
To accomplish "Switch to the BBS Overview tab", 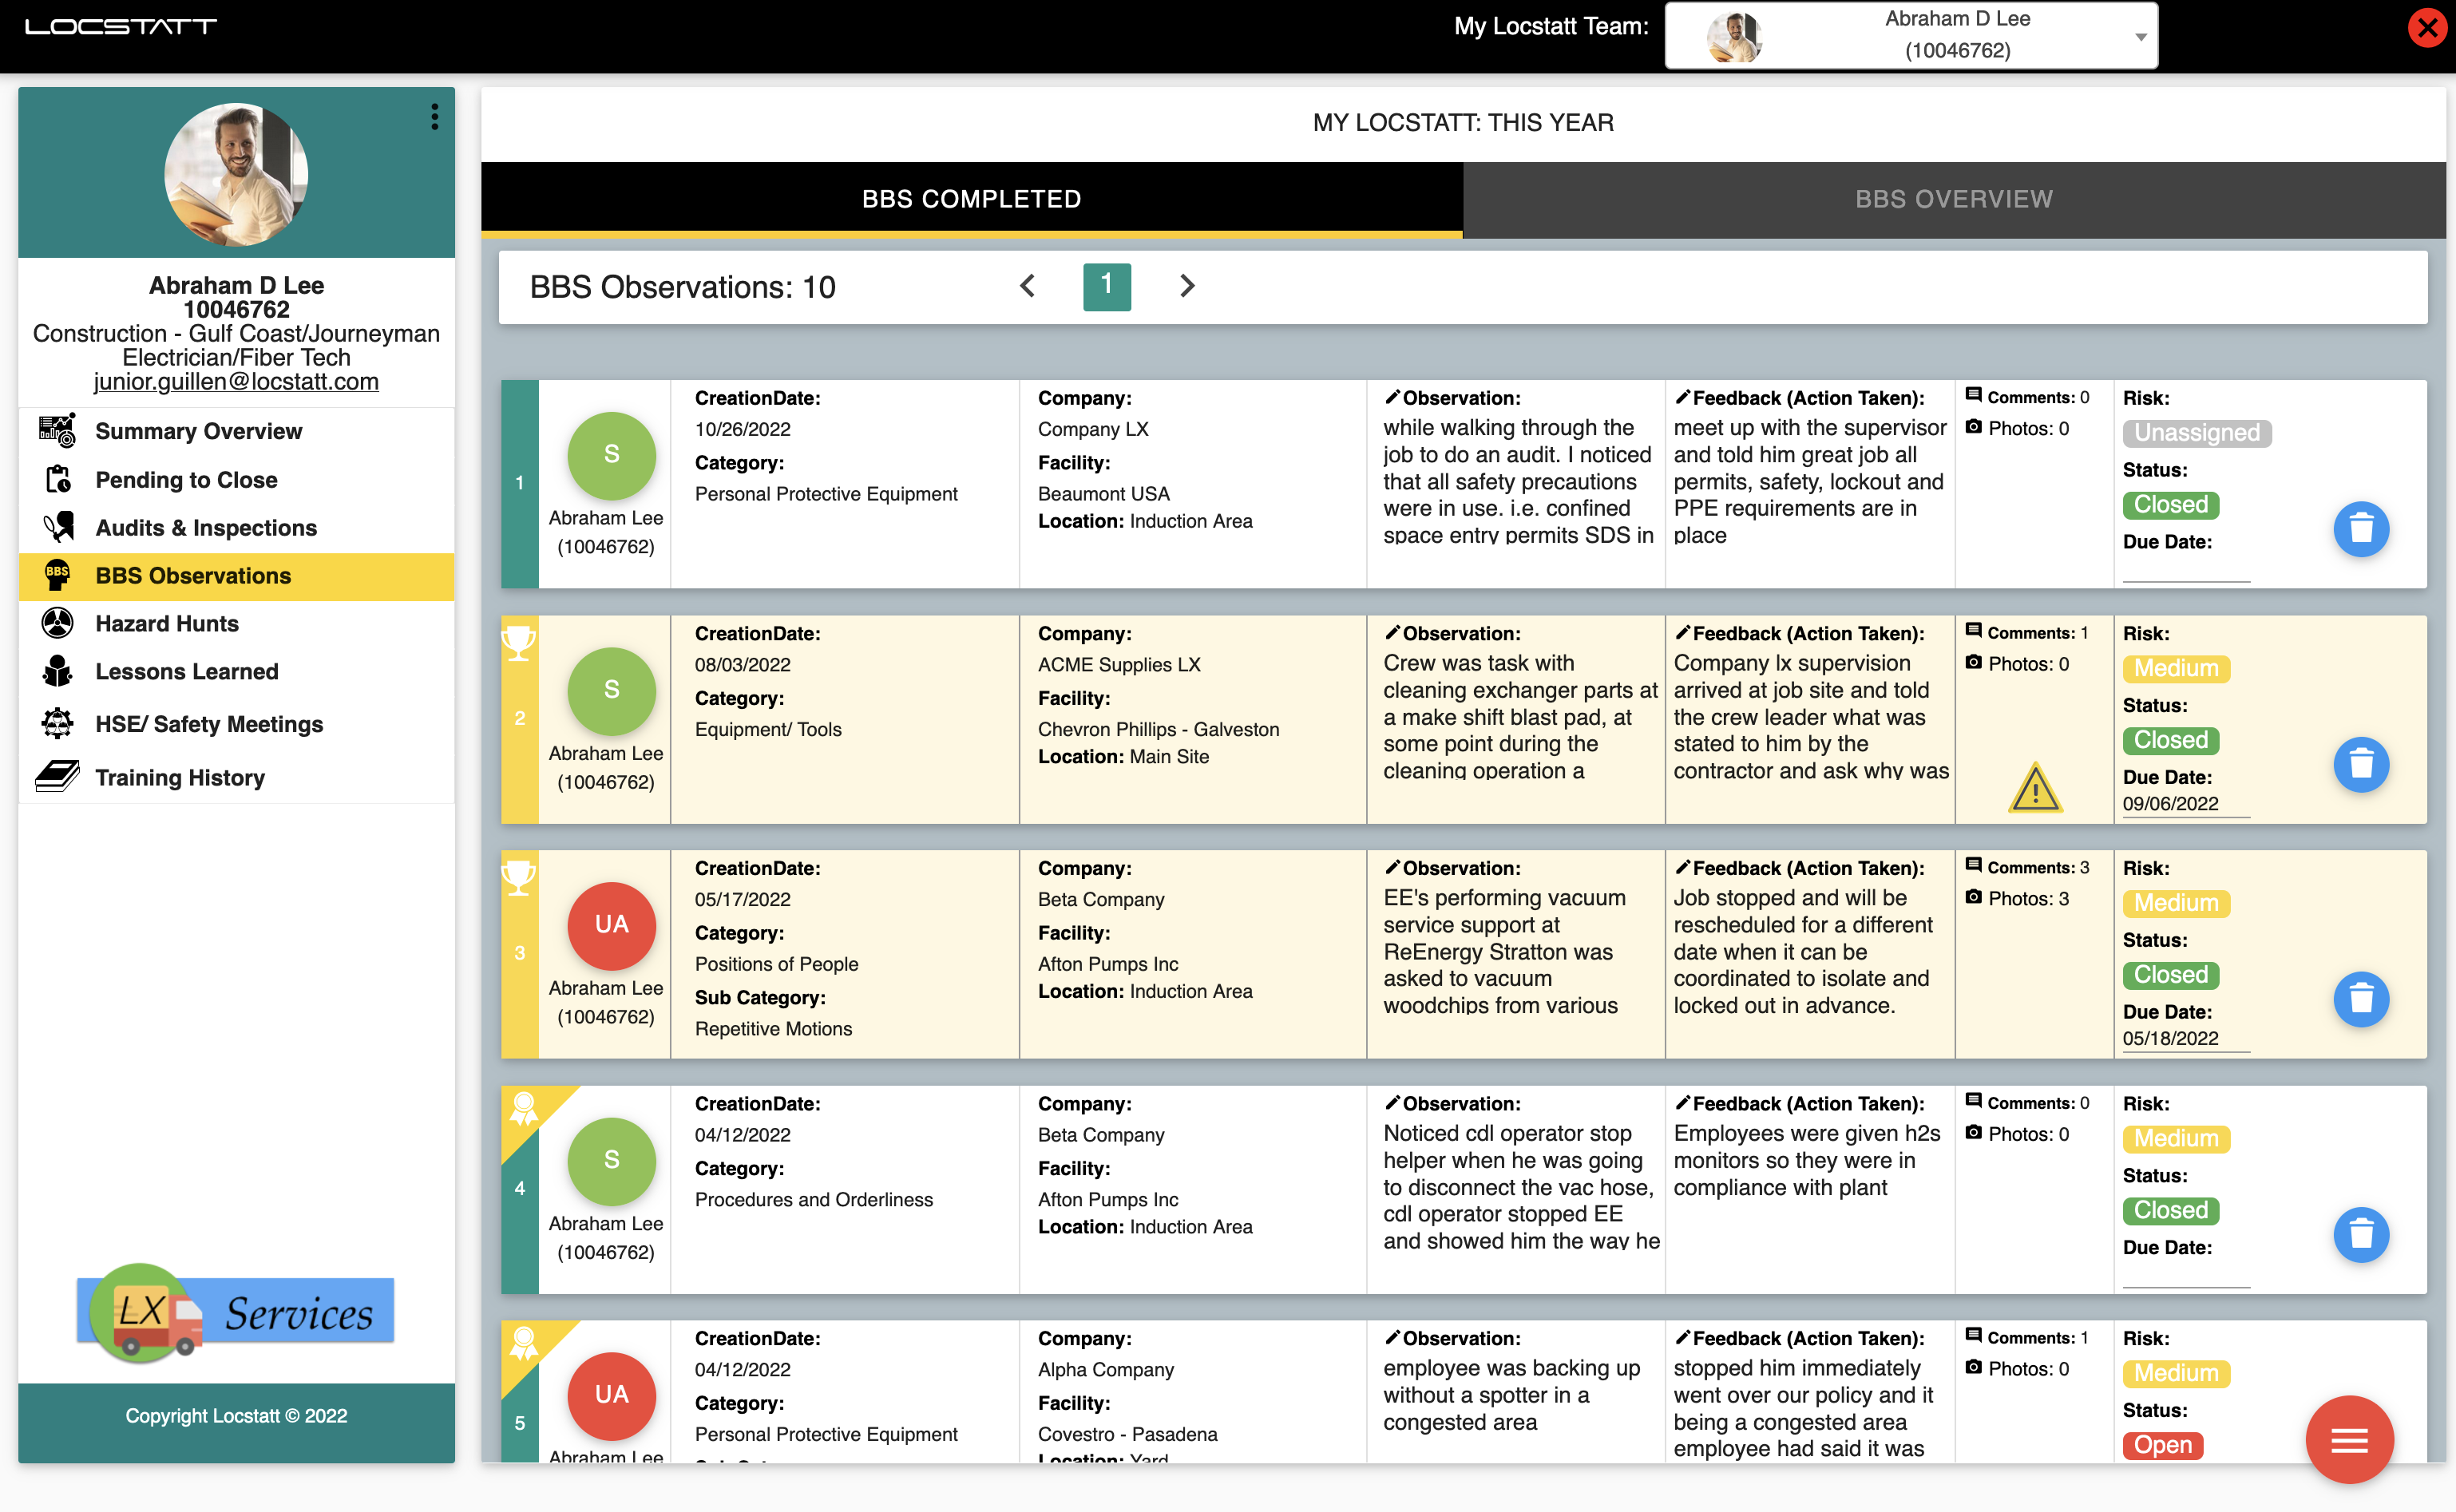I will click(1954, 198).
